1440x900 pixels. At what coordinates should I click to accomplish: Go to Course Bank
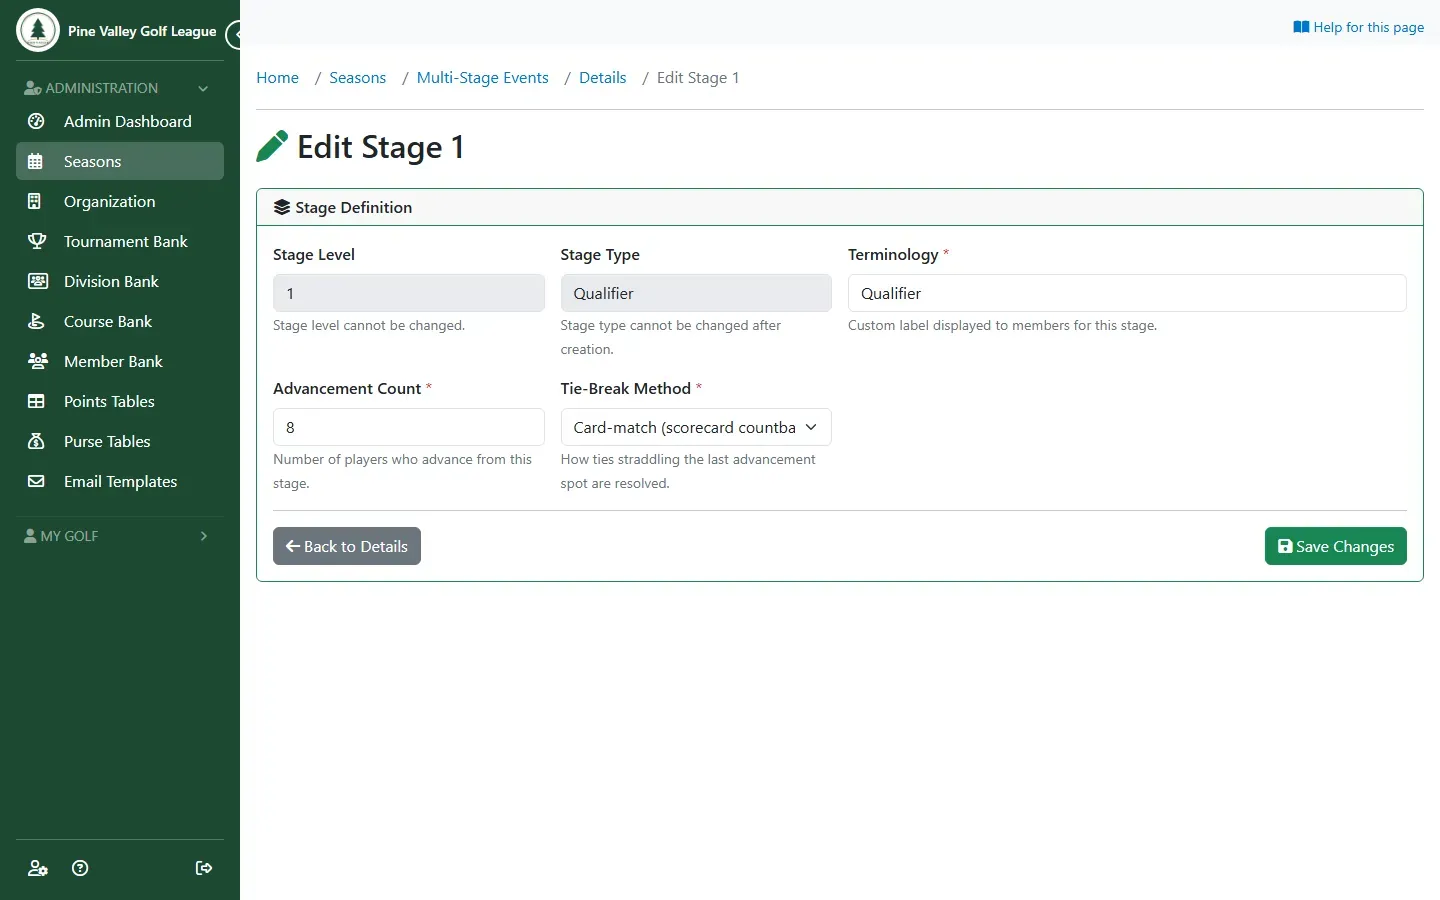[x=120, y=321]
